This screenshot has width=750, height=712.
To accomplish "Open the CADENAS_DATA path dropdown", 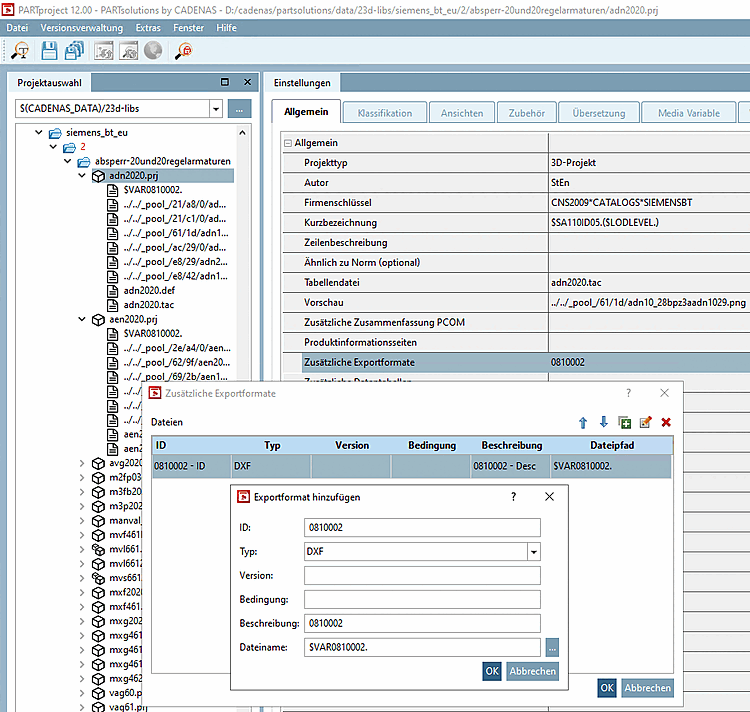I will (216, 108).
